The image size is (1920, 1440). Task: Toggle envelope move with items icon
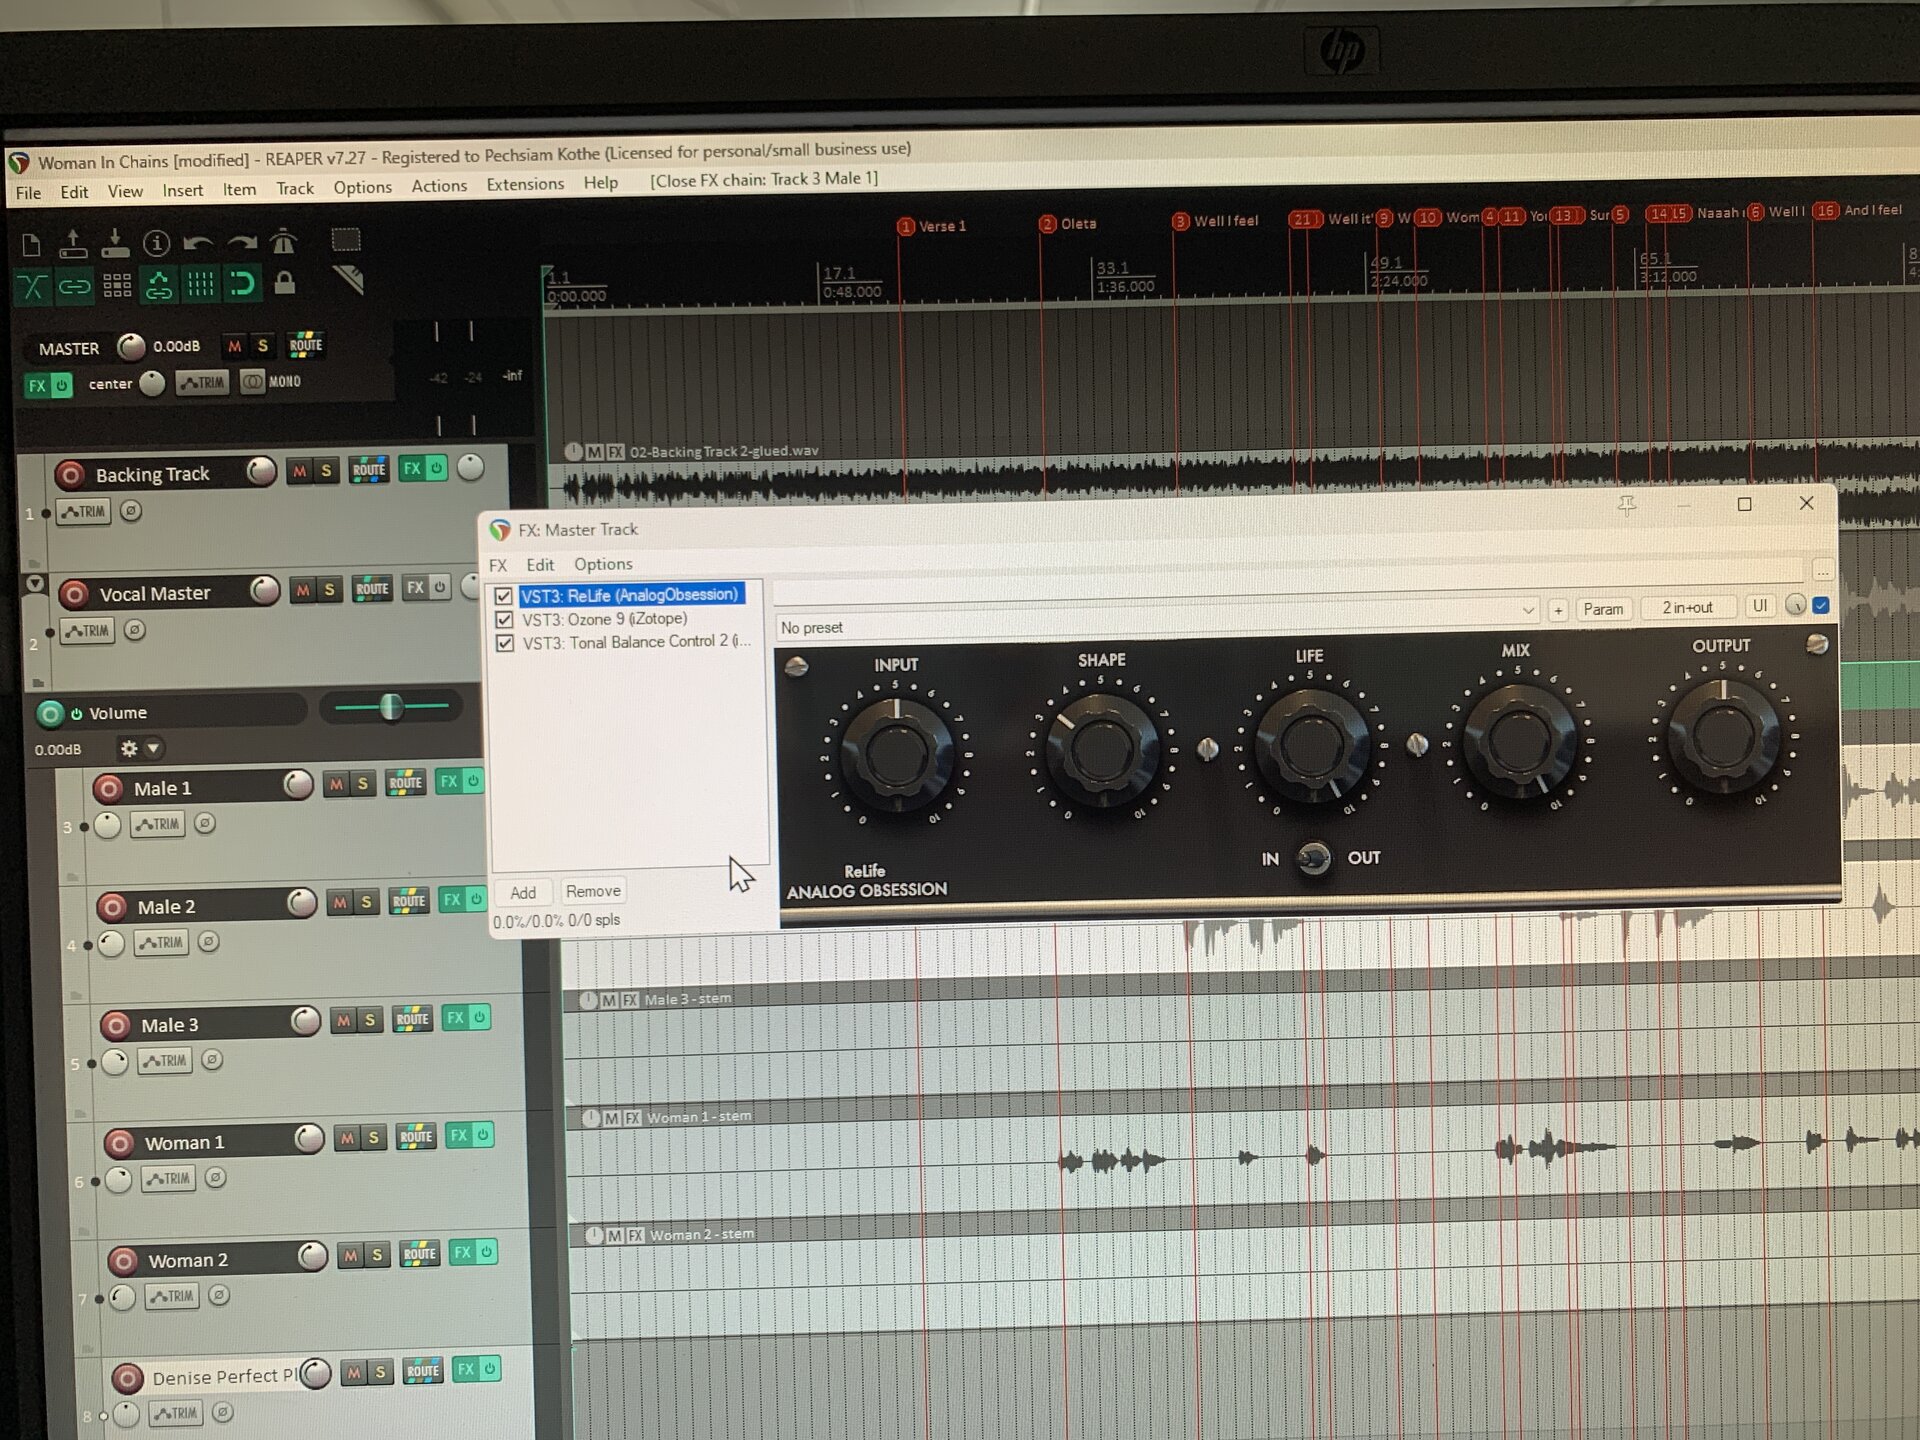pyautogui.click(x=159, y=285)
